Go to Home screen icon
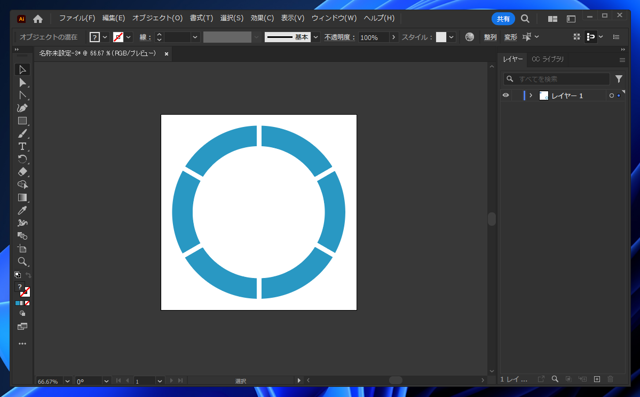Viewport: 640px width, 397px height. [38, 19]
